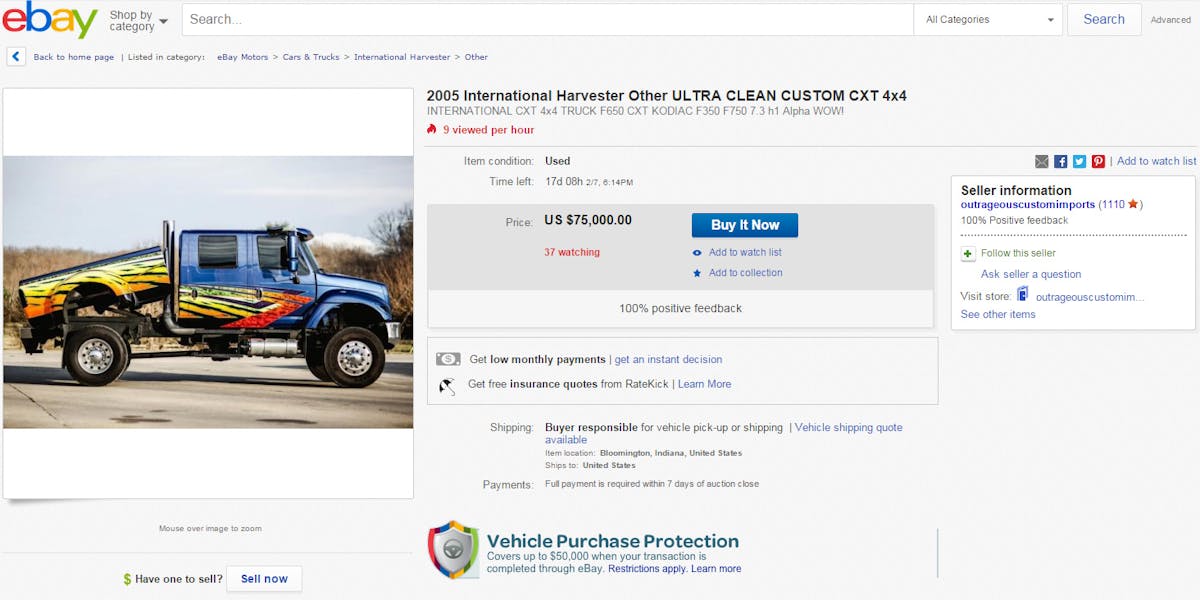Click the star icon beside Add to collection
This screenshot has width=1200, height=600.
[697, 273]
